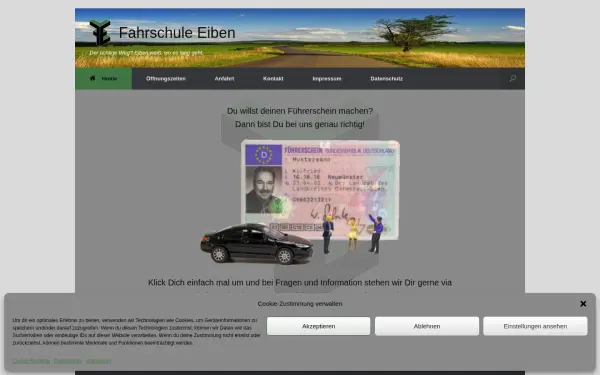Open the Kontakt menu item
Viewport: 600px width, 375px height.
[x=273, y=78]
